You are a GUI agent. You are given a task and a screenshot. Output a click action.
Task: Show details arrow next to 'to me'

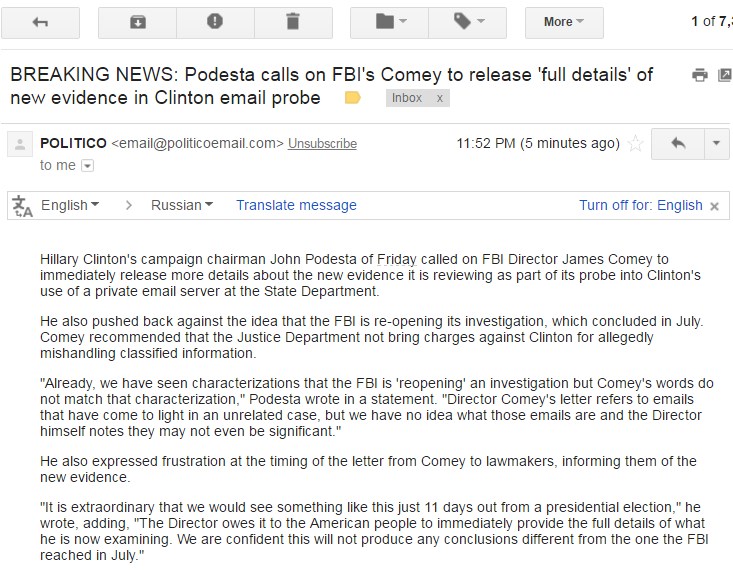pyautogui.click(x=87, y=166)
